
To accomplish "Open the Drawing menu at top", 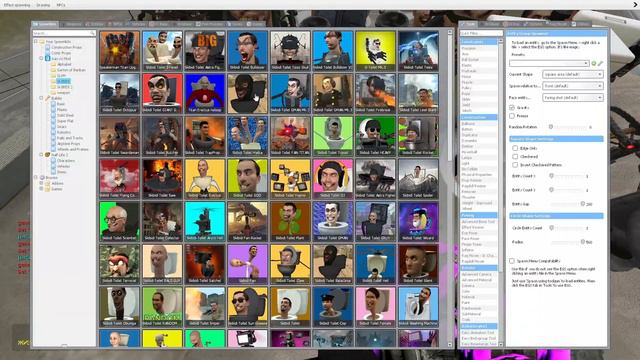I will 43,5.
